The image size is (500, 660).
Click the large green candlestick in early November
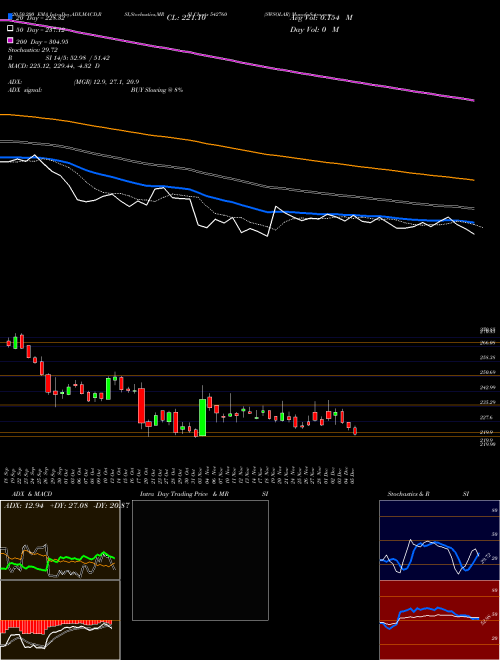tap(202, 417)
